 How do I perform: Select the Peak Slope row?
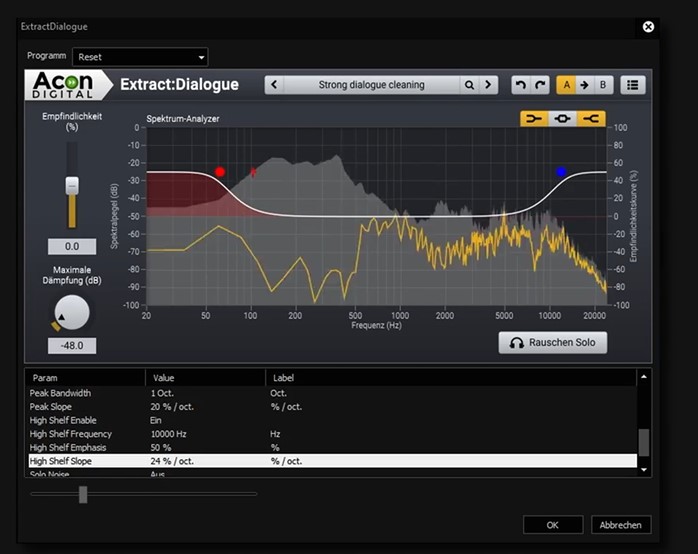pos(333,407)
